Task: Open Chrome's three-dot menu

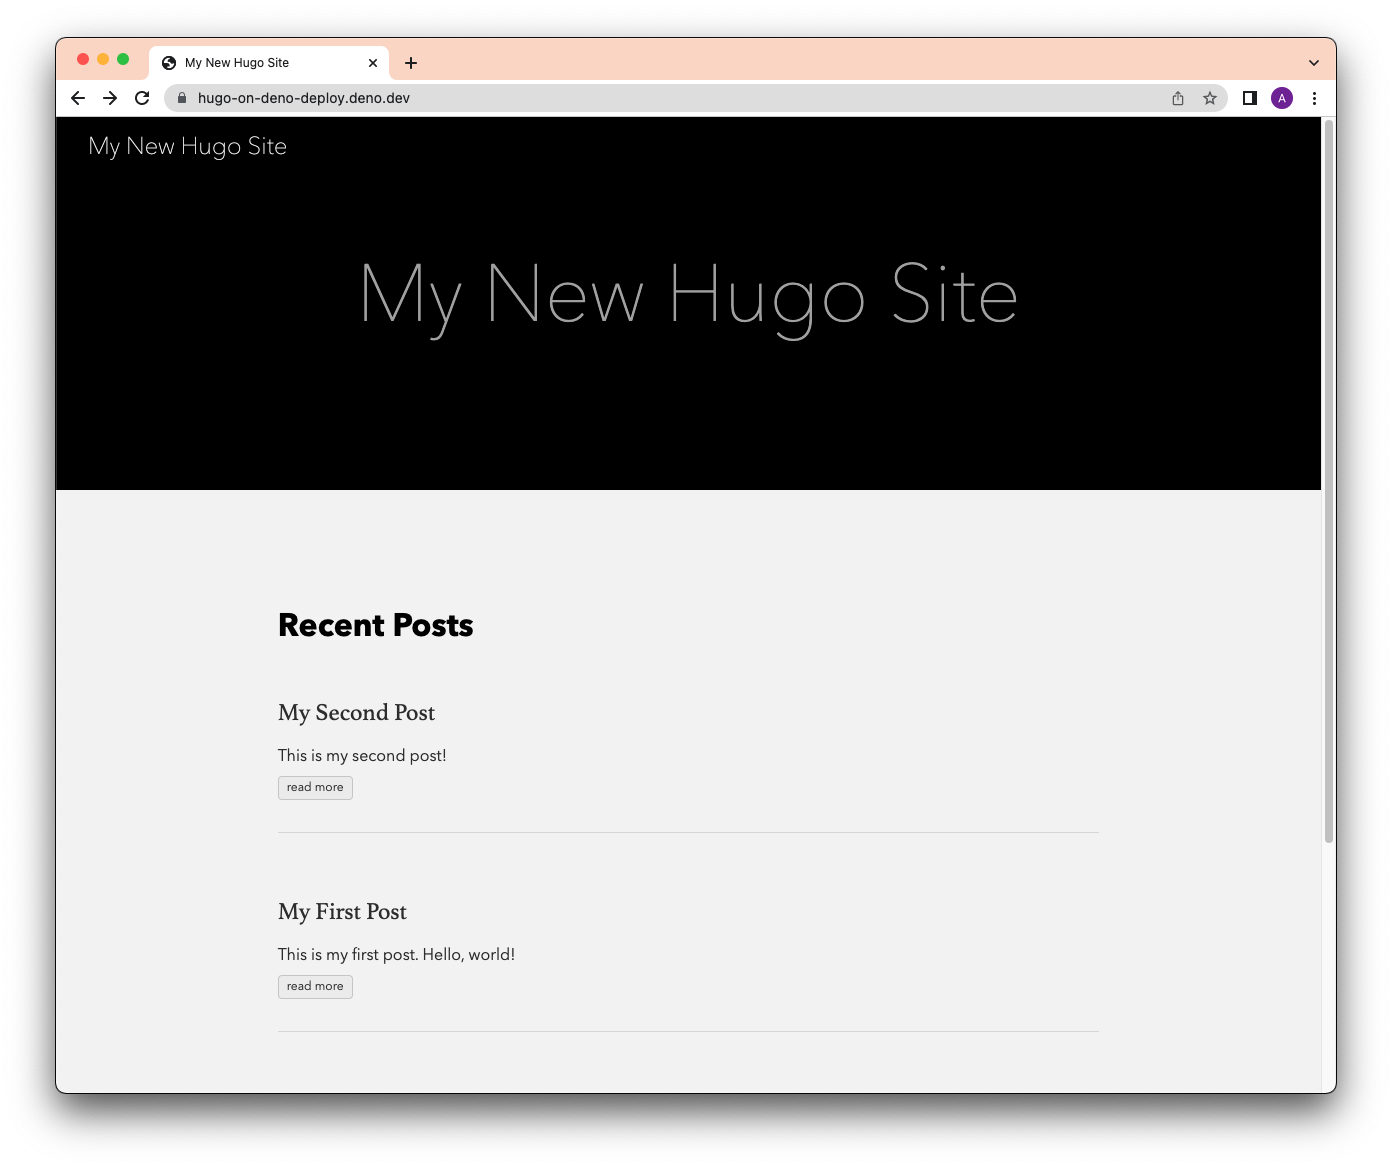Action: point(1314,98)
